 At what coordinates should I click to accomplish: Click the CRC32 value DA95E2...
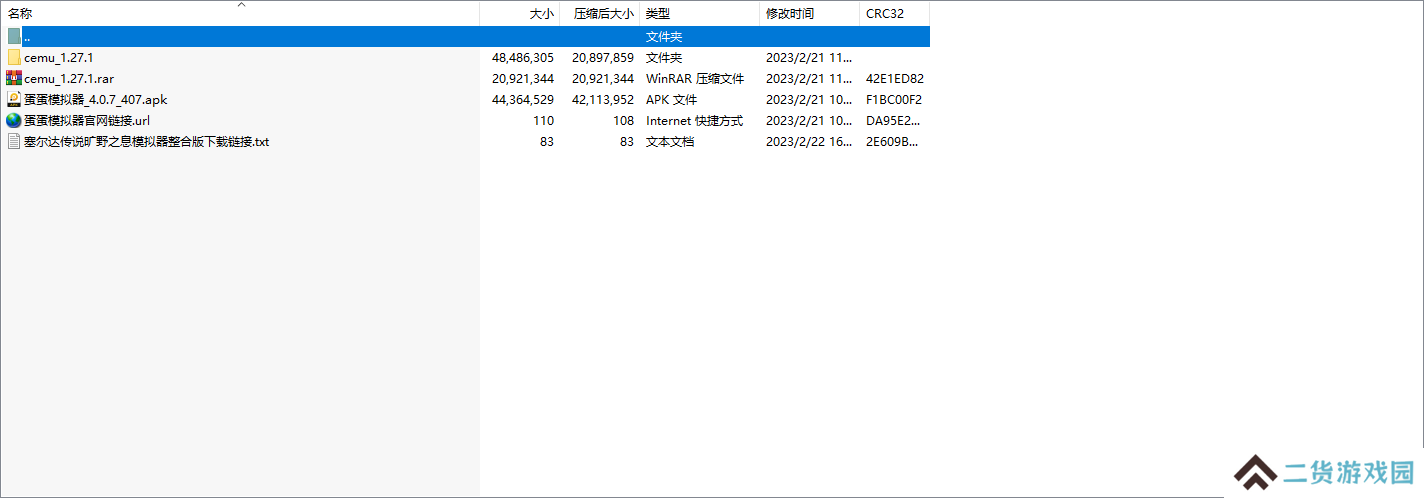pos(892,120)
